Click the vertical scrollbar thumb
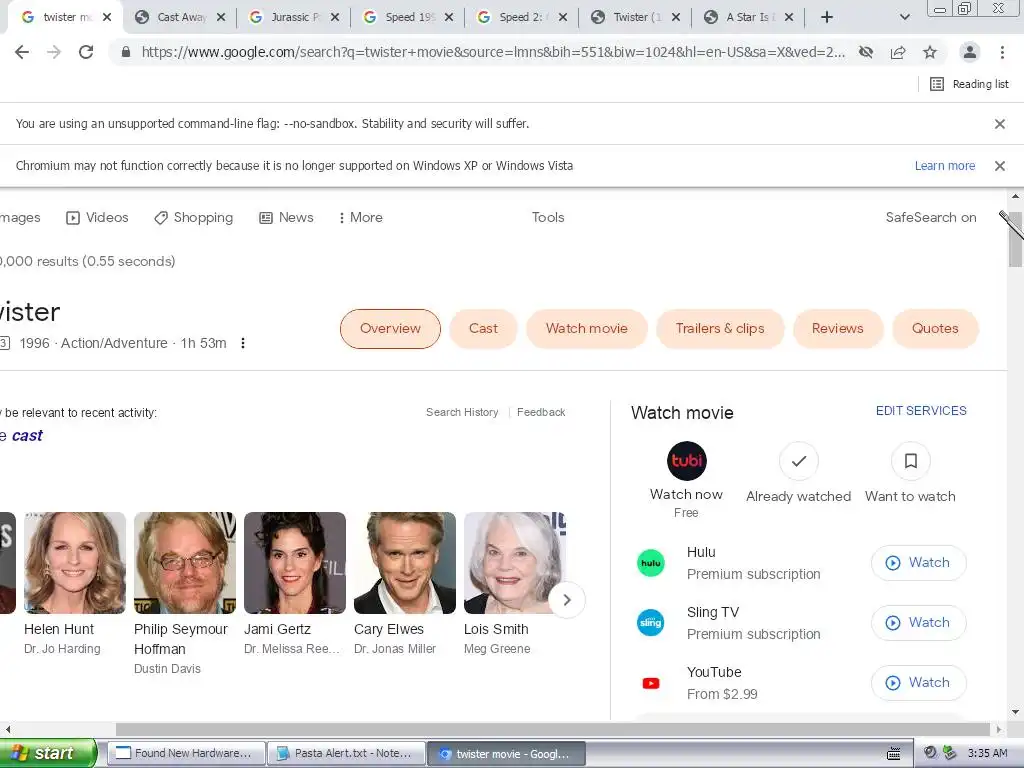1024x768 pixels. [x=1015, y=239]
